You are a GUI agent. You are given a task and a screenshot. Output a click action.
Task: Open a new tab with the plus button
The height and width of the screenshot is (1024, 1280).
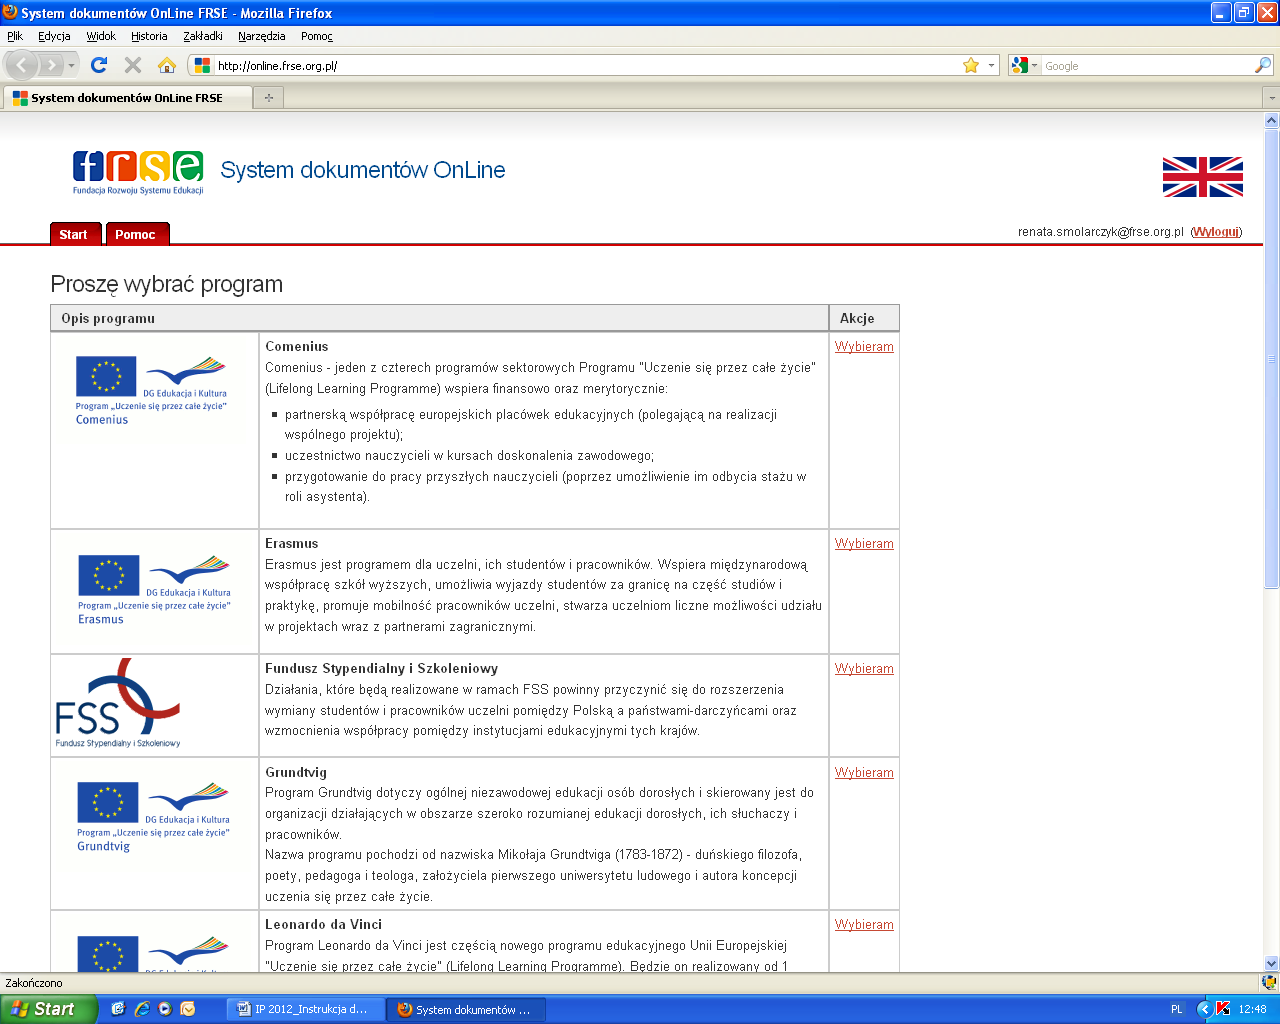point(268,98)
